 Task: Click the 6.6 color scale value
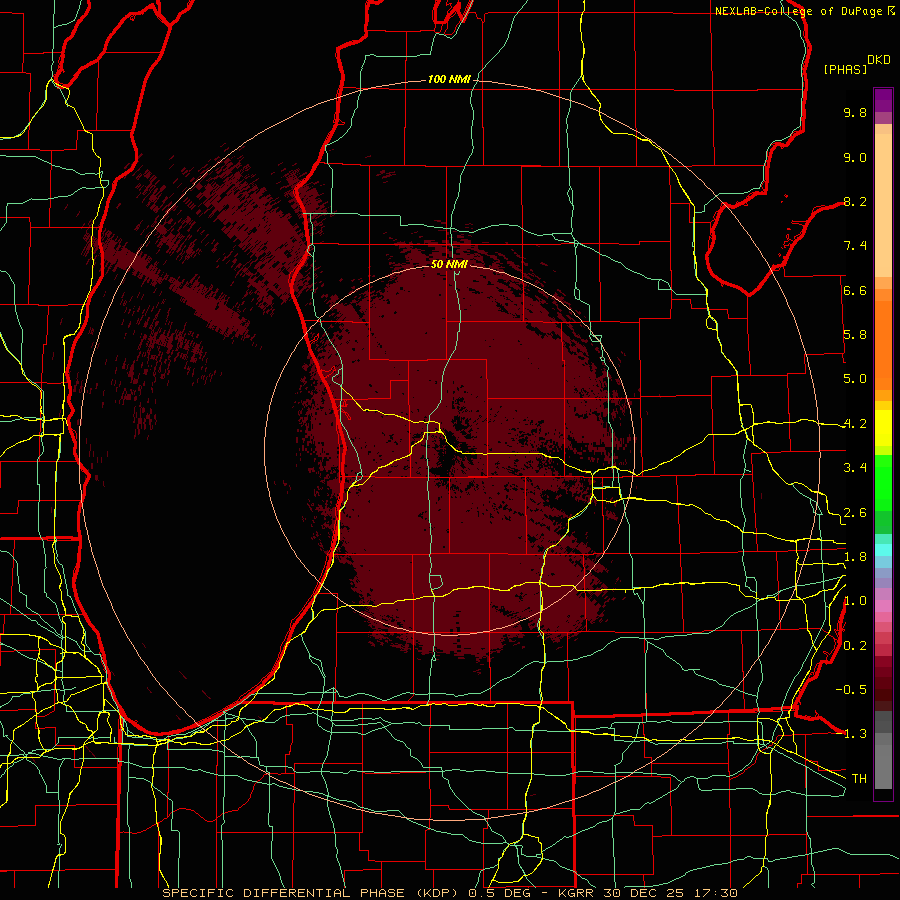855,290
